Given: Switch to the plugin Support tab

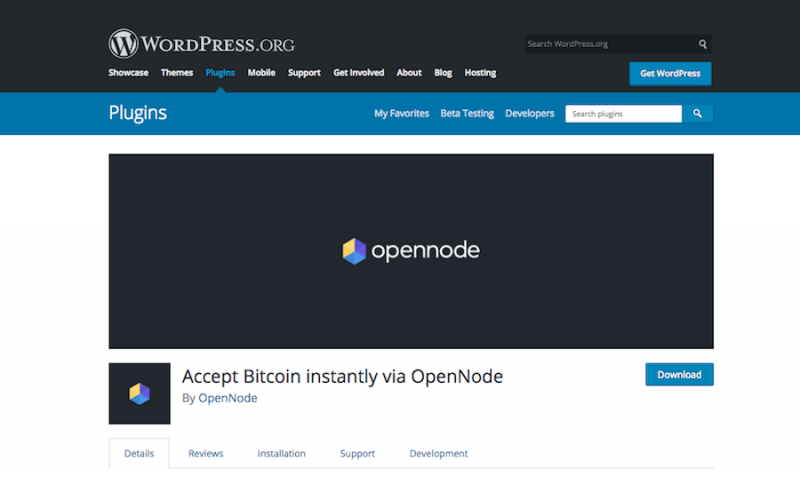Looking at the screenshot, I should coord(357,453).
